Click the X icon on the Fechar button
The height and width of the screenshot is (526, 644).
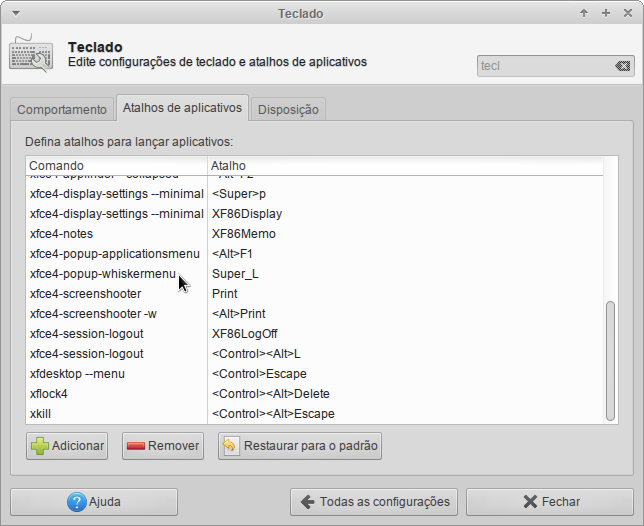(x=530, y=502)
